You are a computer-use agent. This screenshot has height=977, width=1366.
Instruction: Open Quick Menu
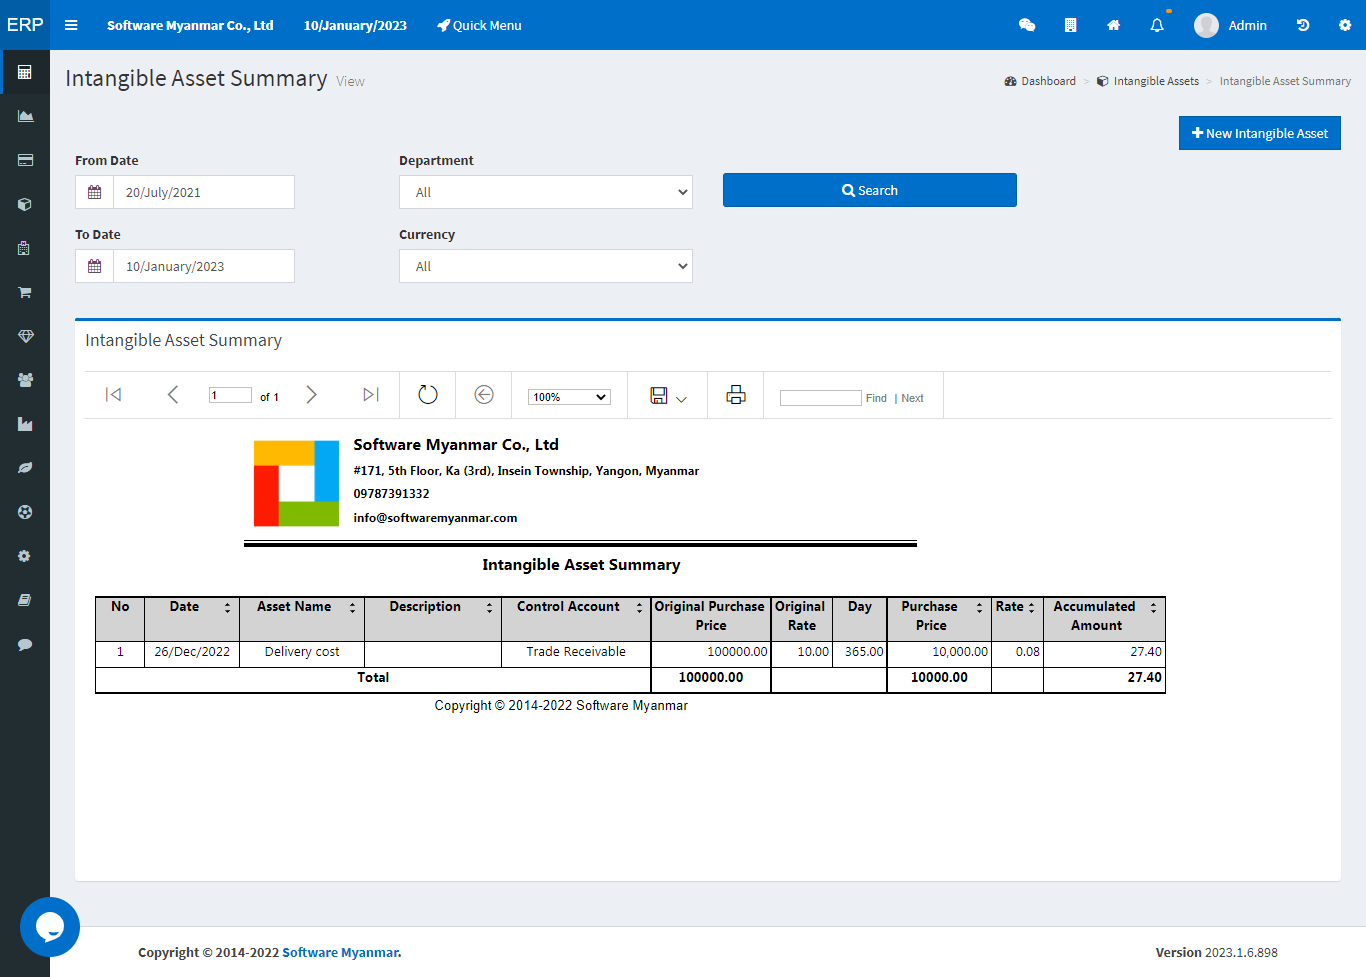point(479,25)
